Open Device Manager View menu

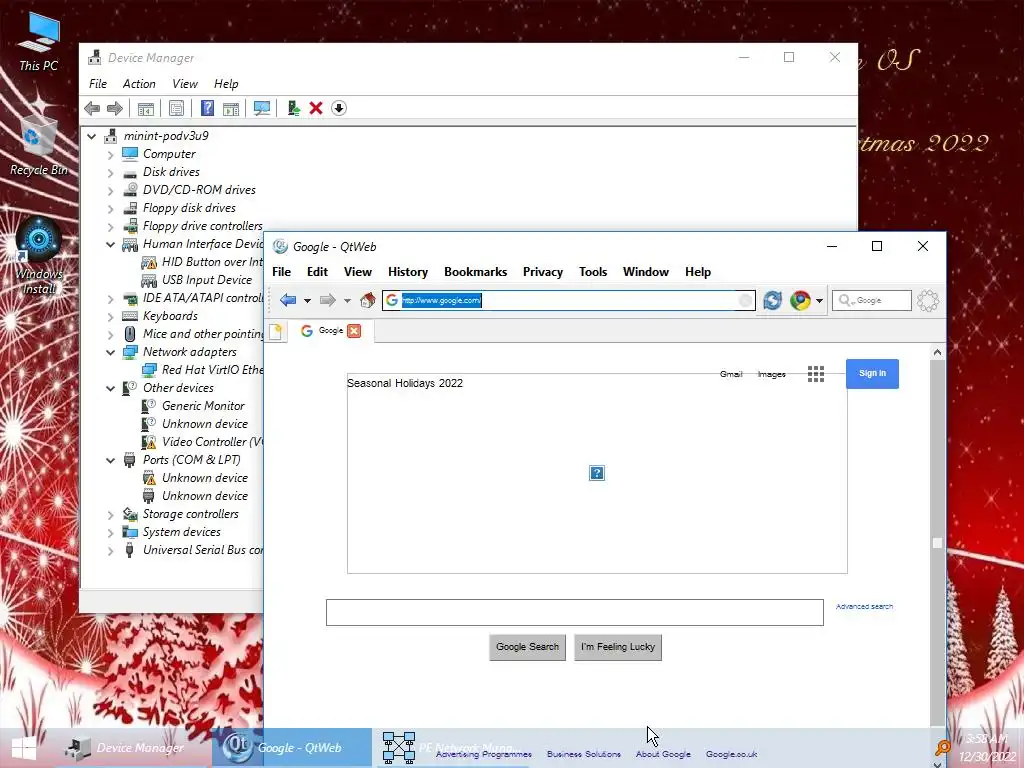click(x=185, y=84)
